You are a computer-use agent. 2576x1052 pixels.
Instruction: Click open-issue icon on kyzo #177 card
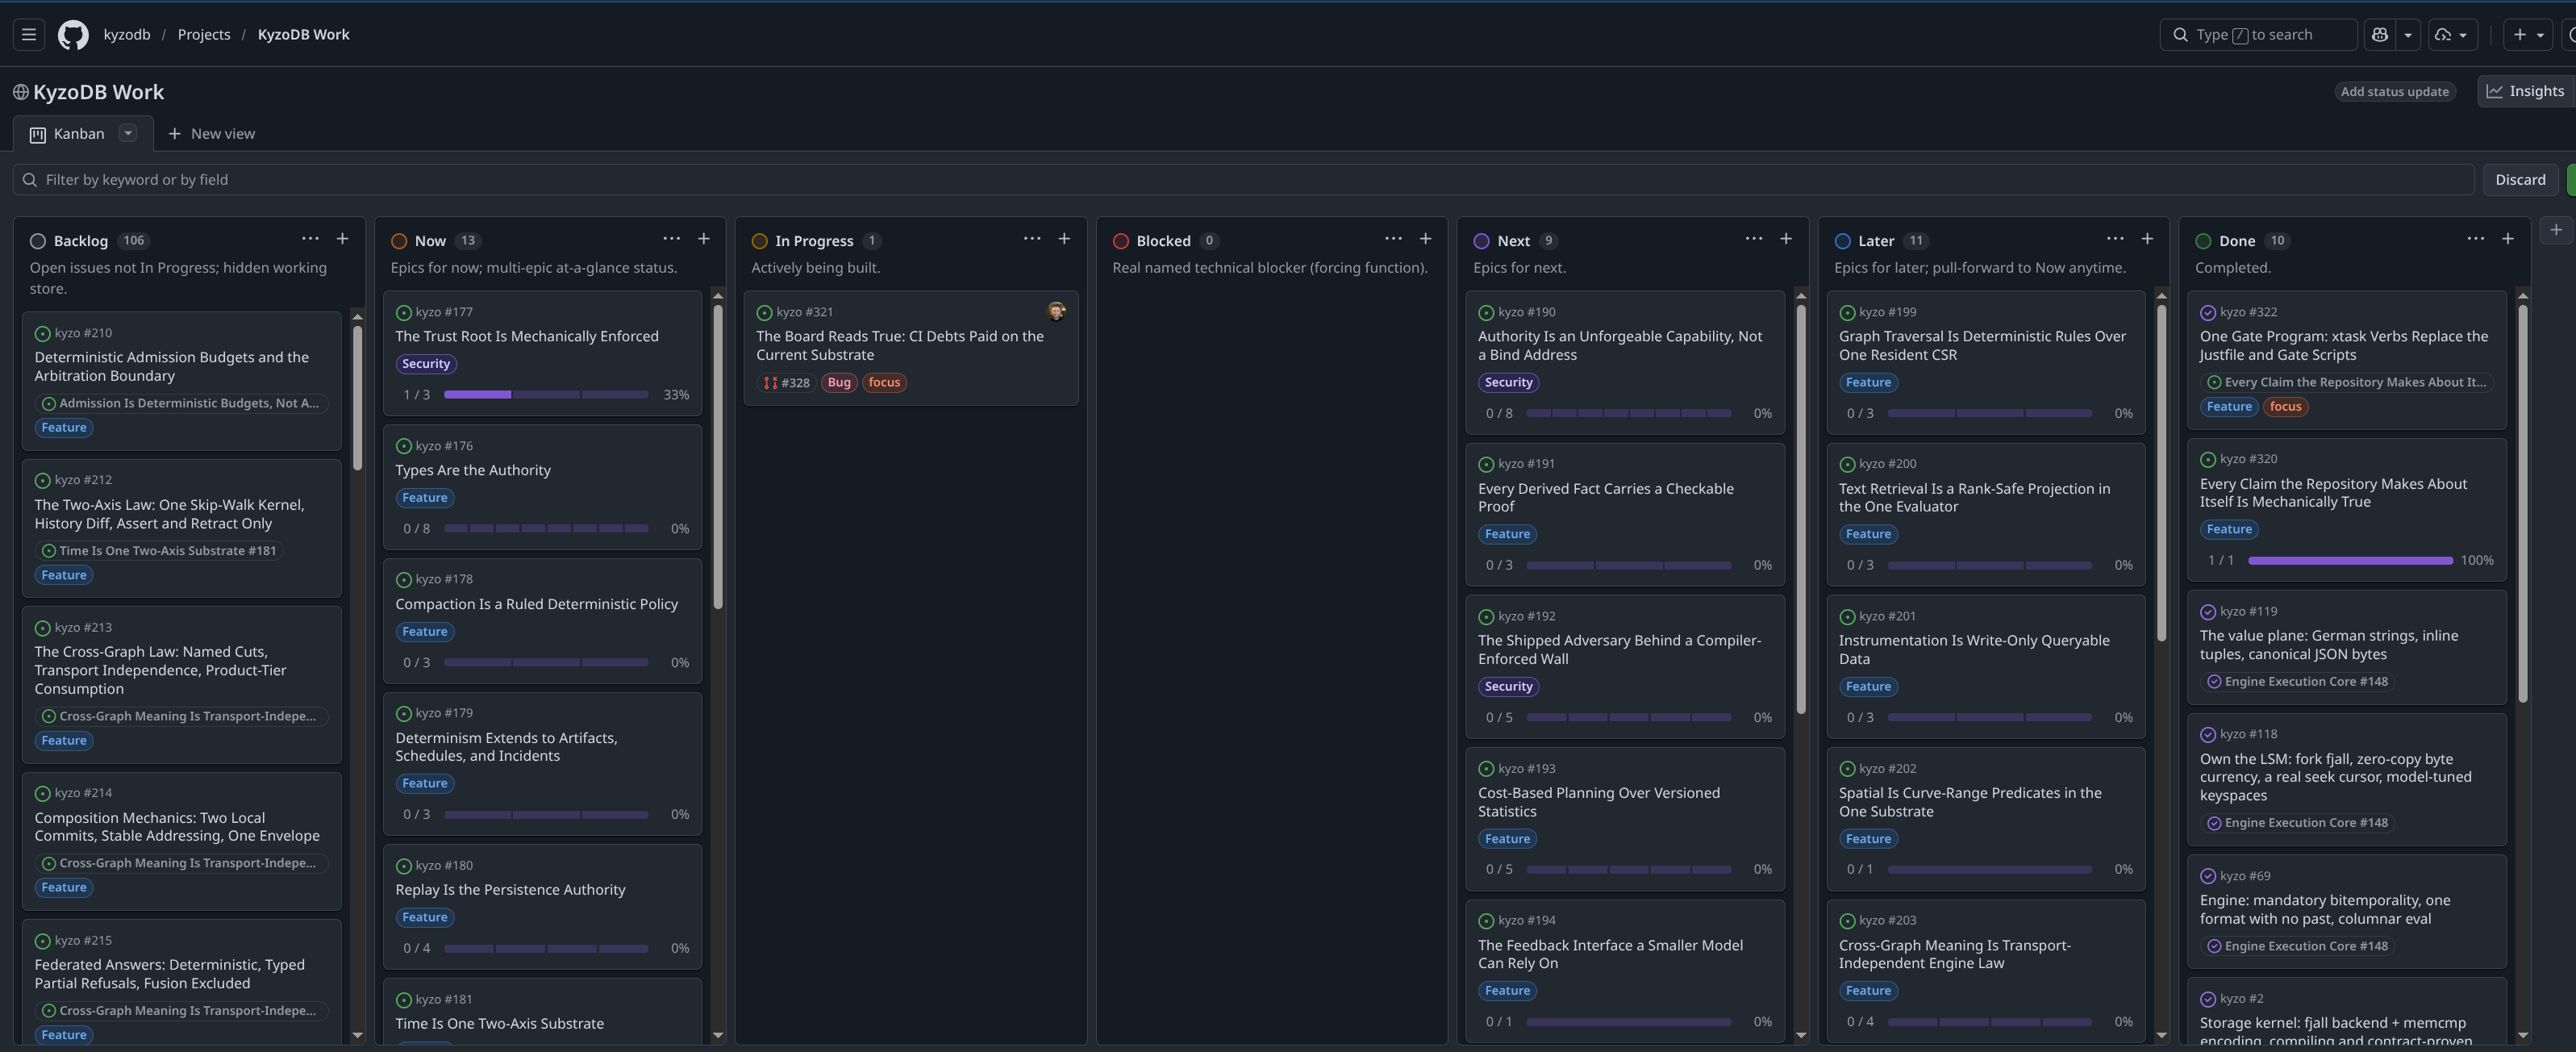[x=404, y=313]
